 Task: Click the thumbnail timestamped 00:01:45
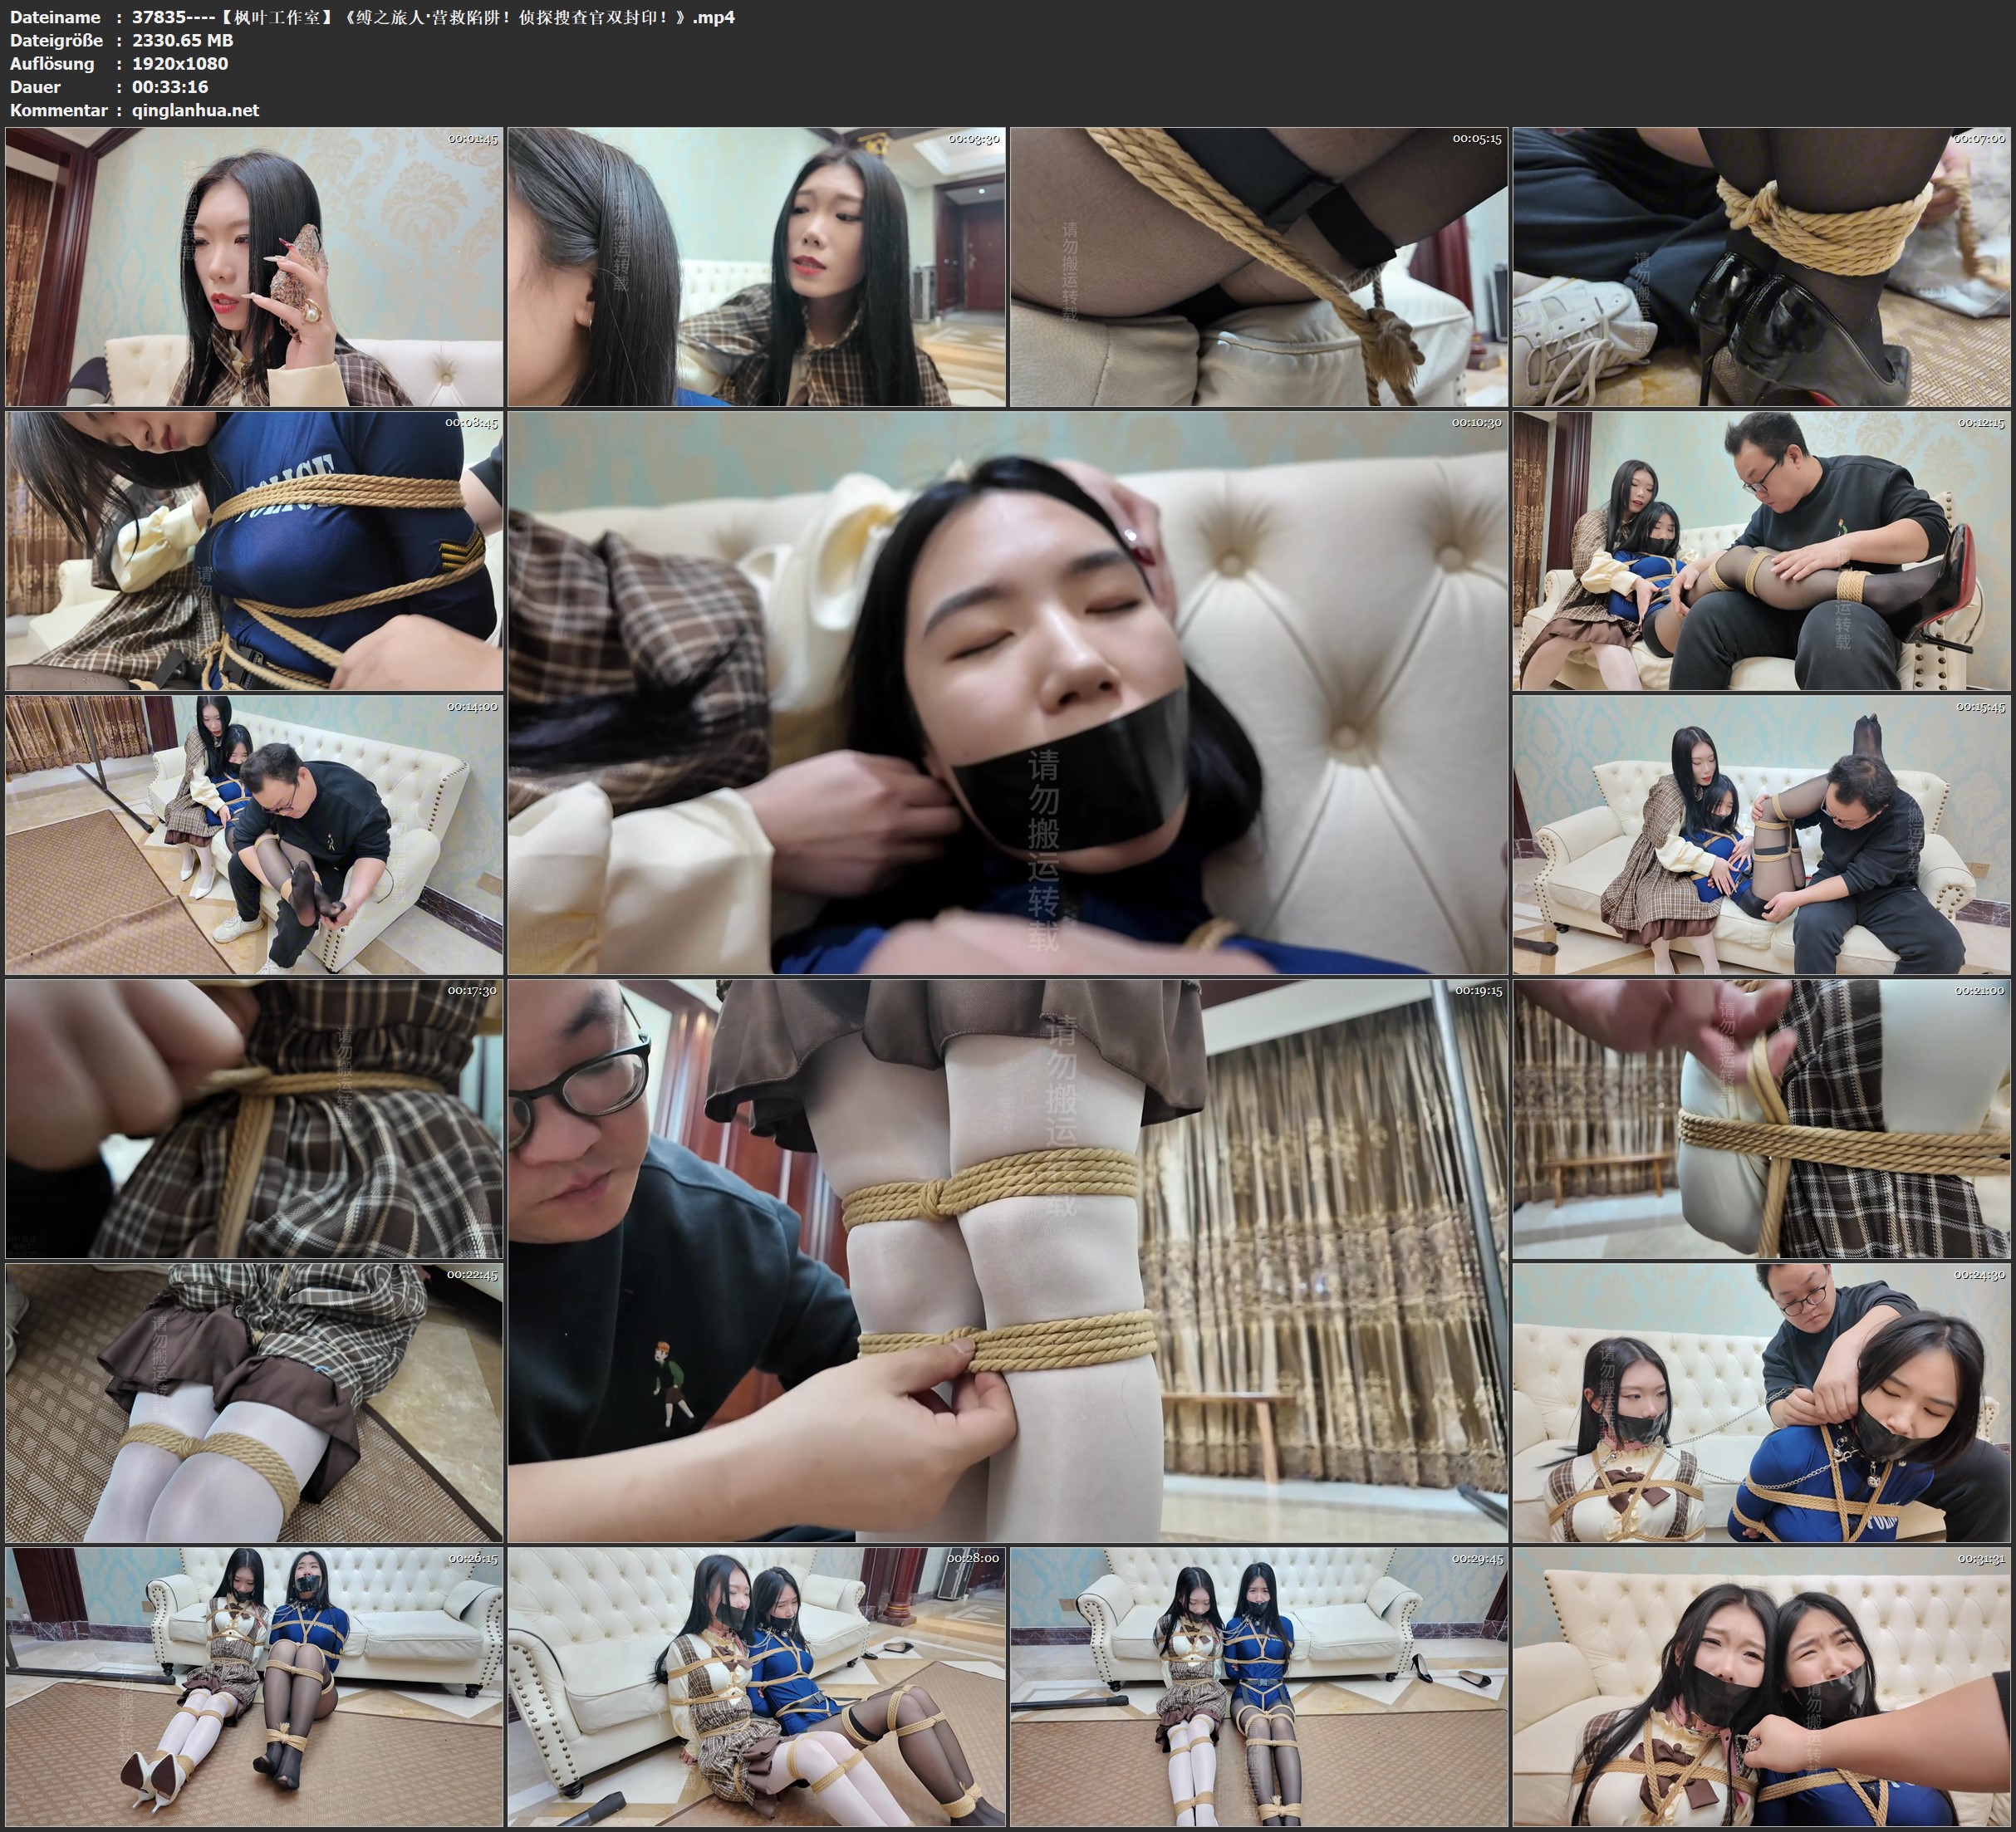tap(254, 267)
